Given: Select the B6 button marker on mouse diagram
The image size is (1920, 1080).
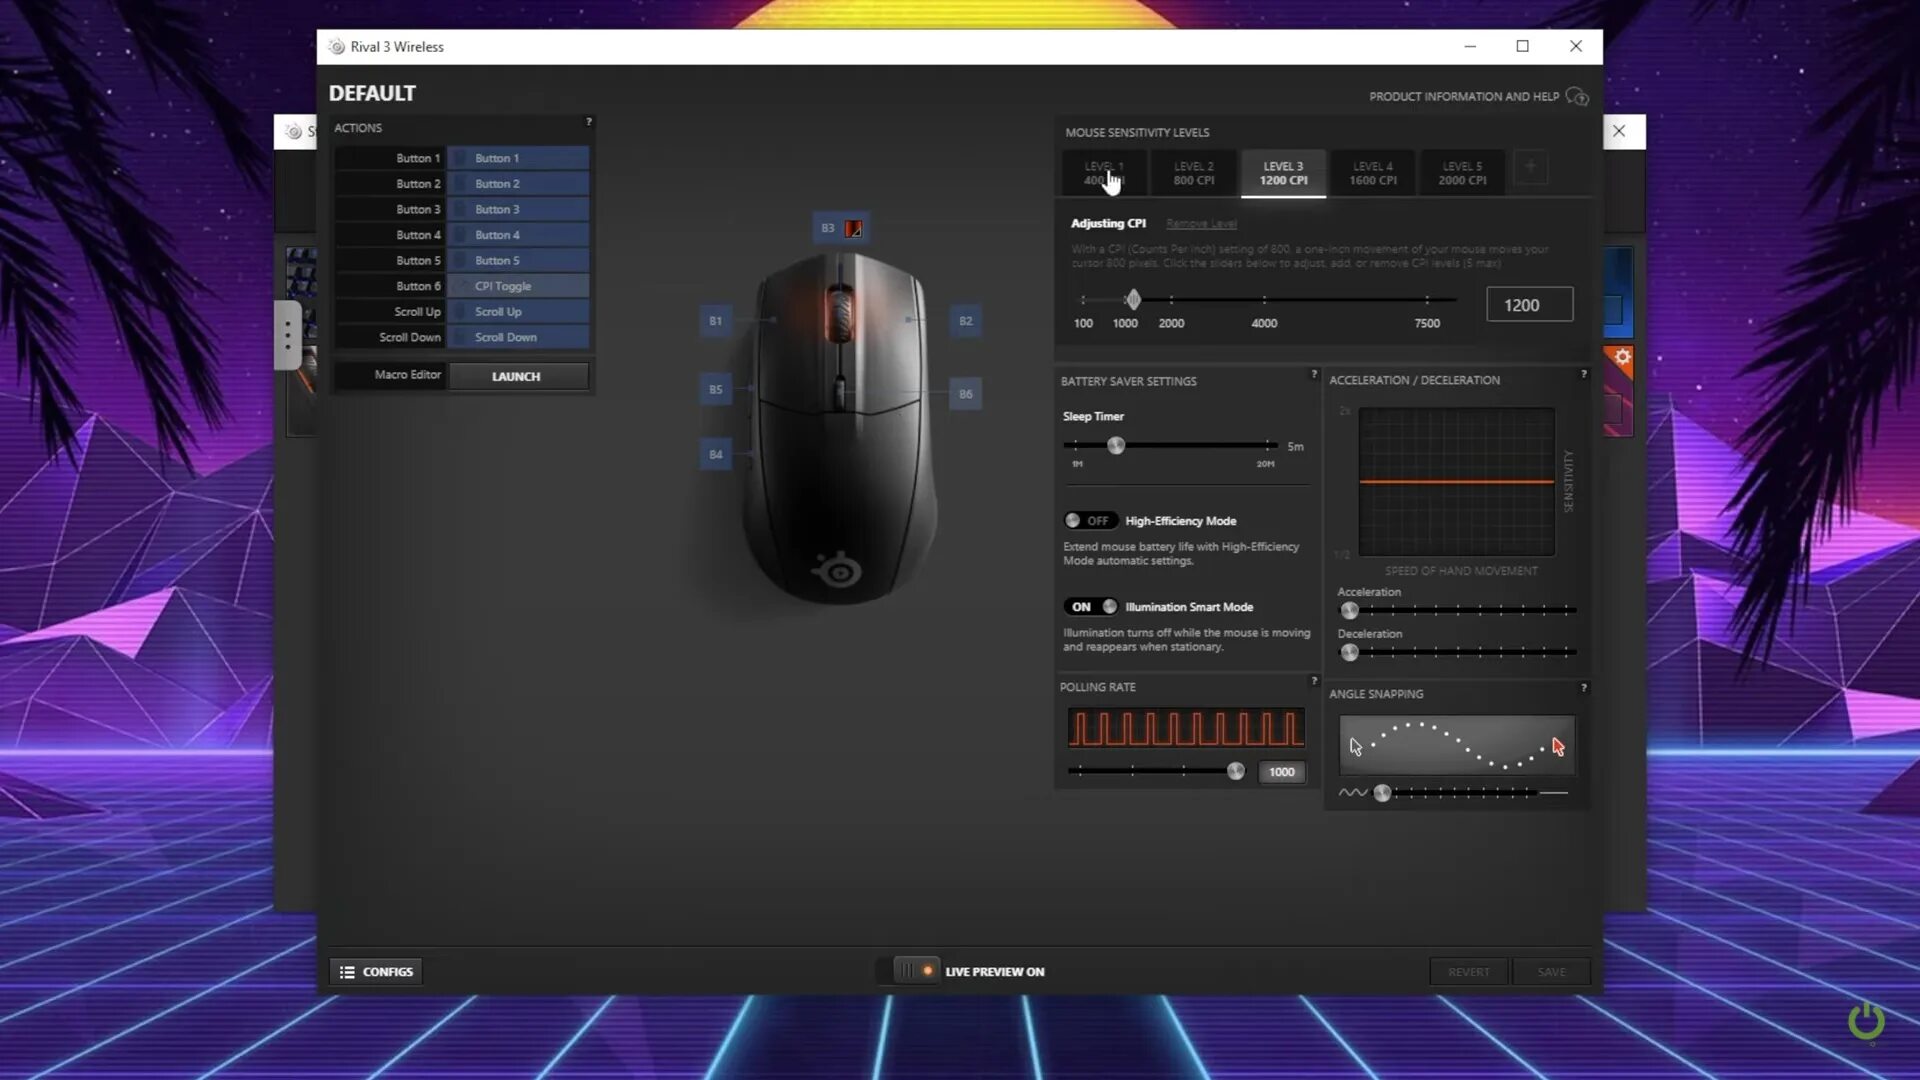Looking at the screenshot, I should (x=965, y=394).
